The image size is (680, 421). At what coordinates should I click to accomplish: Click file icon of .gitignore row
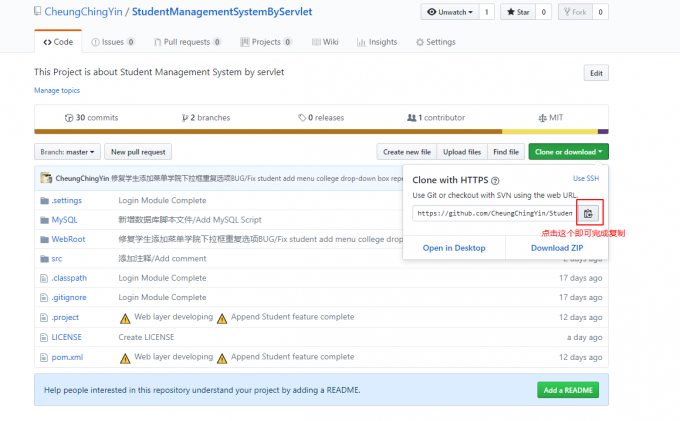(x=44, y=298)
